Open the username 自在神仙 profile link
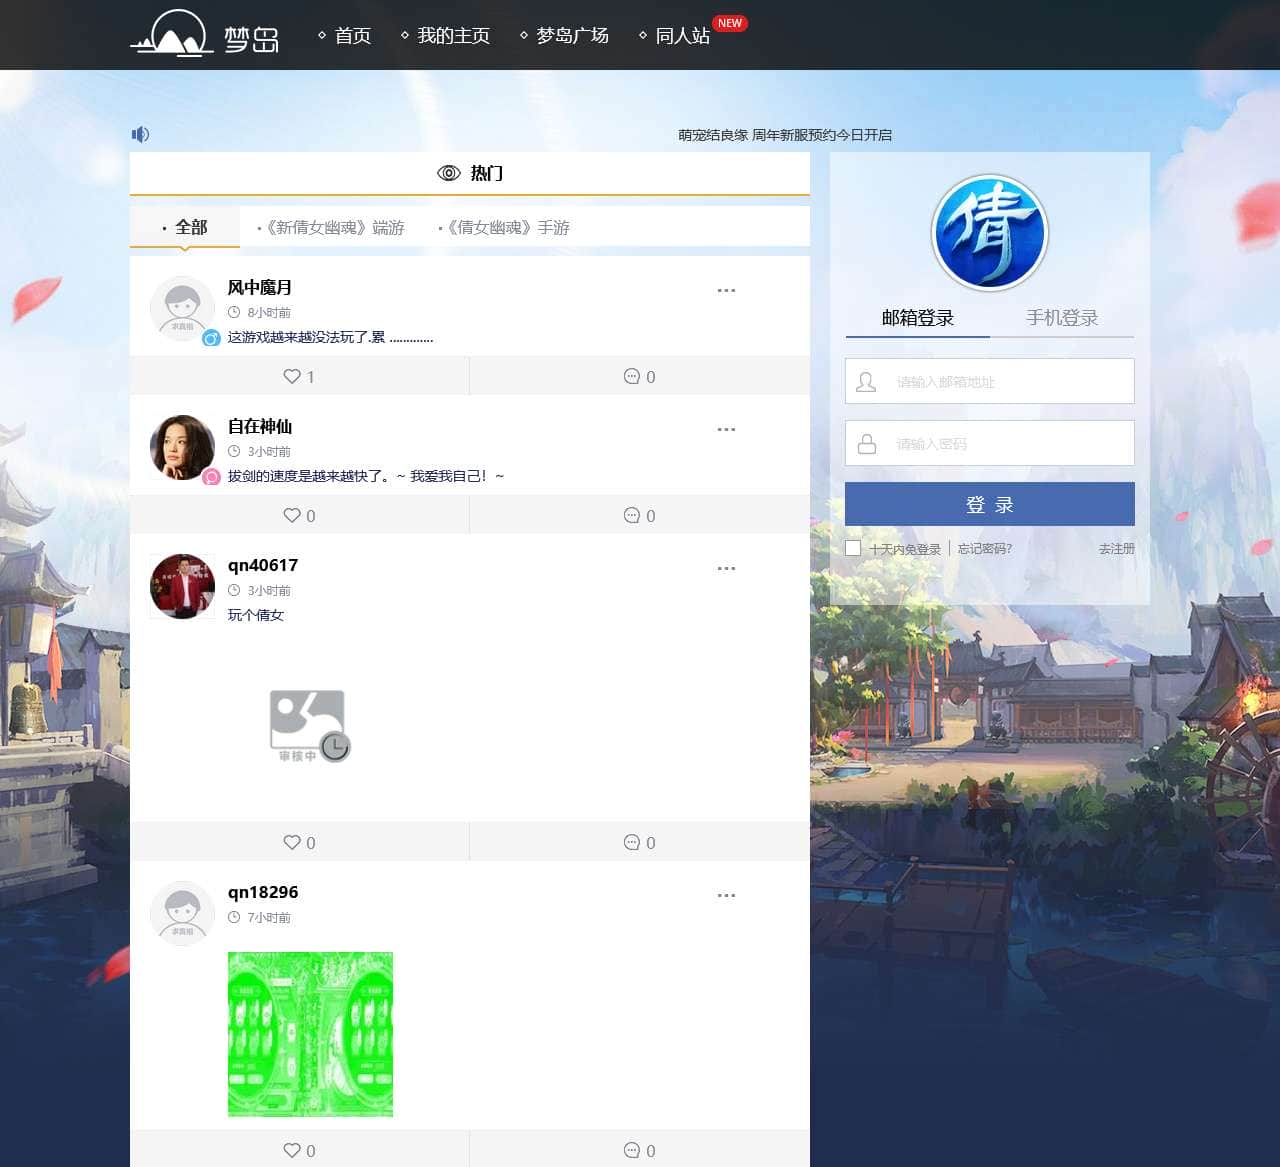 click(x=260, y=426)
